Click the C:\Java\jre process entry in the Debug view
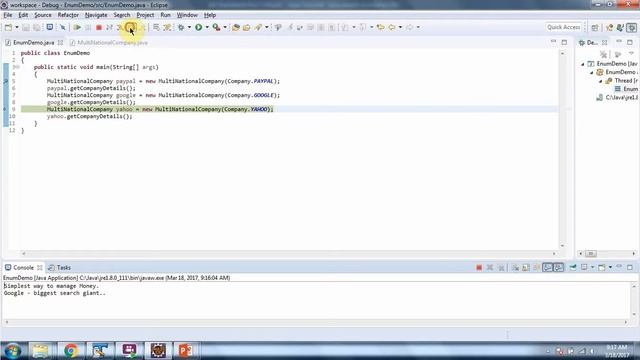 point(617,98)
